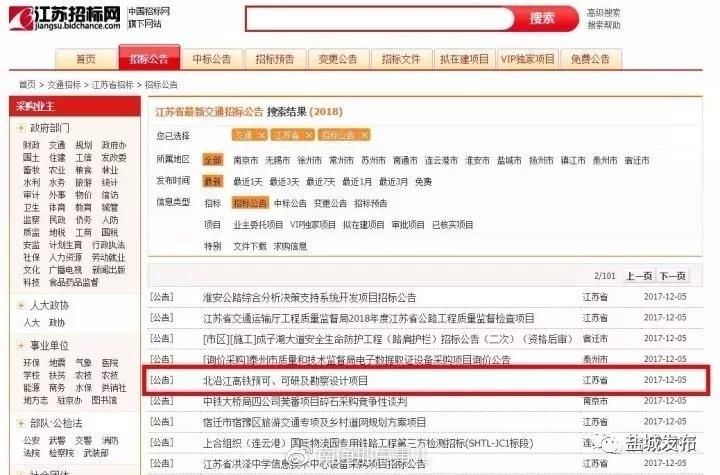Viewport: 720px width, 475px height.
Task: Select 人大 under 人大政协
Action: click(x=31, y=323)
